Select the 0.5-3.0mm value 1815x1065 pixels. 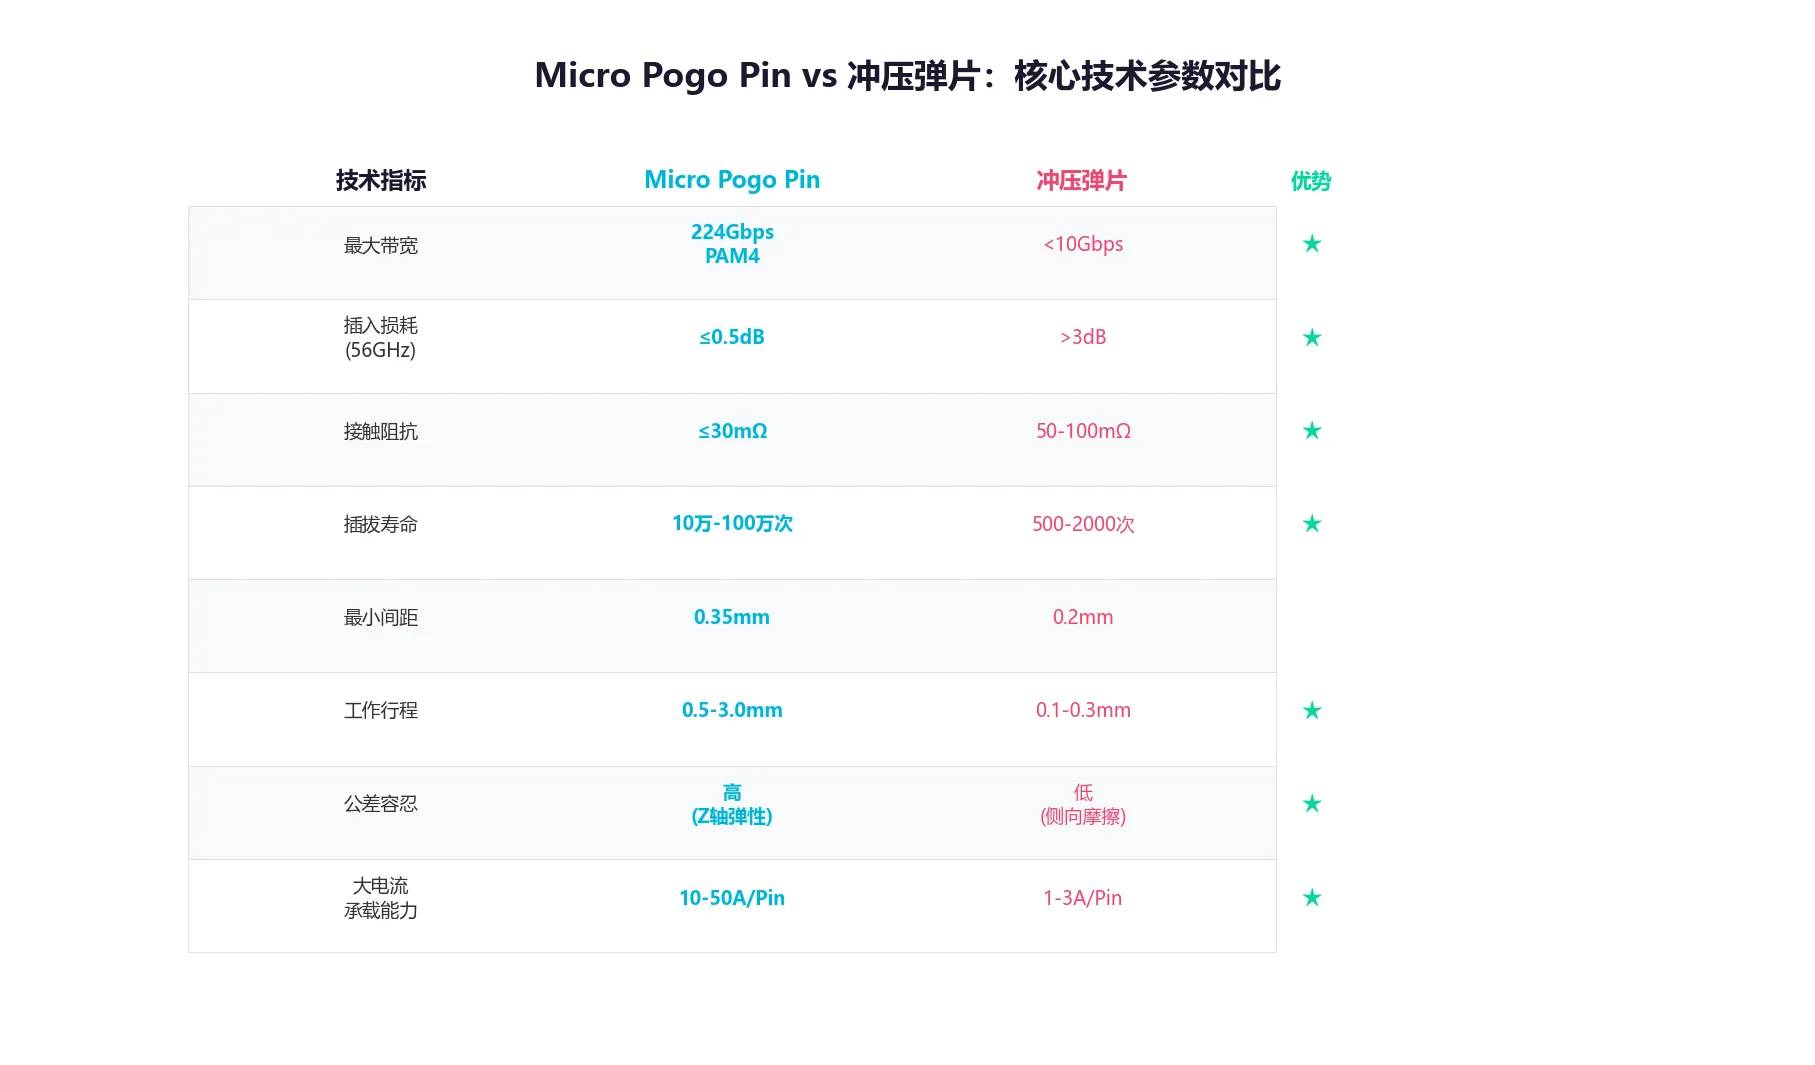coord(732,710)
